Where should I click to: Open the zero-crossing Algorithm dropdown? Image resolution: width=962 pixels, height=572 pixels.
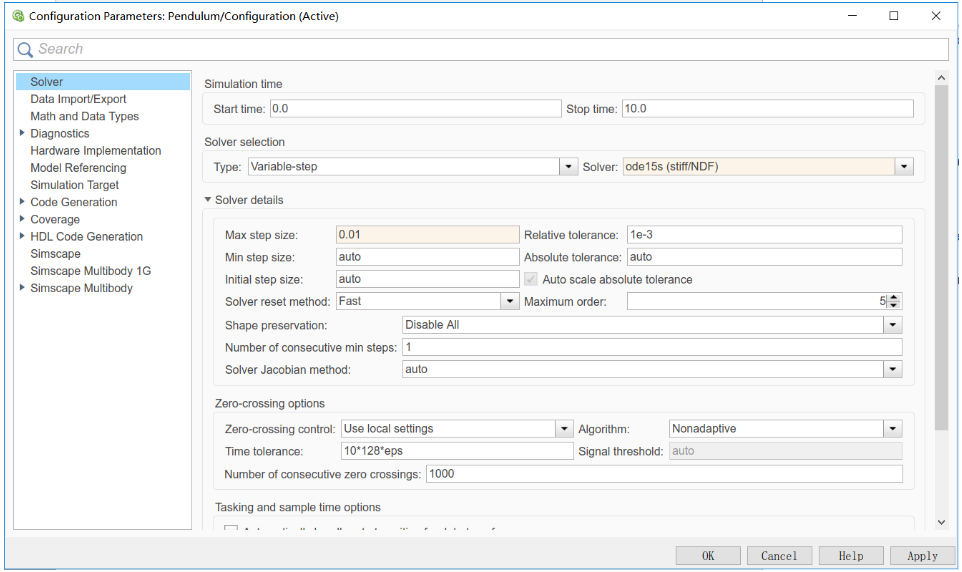[x=785, y=428]
